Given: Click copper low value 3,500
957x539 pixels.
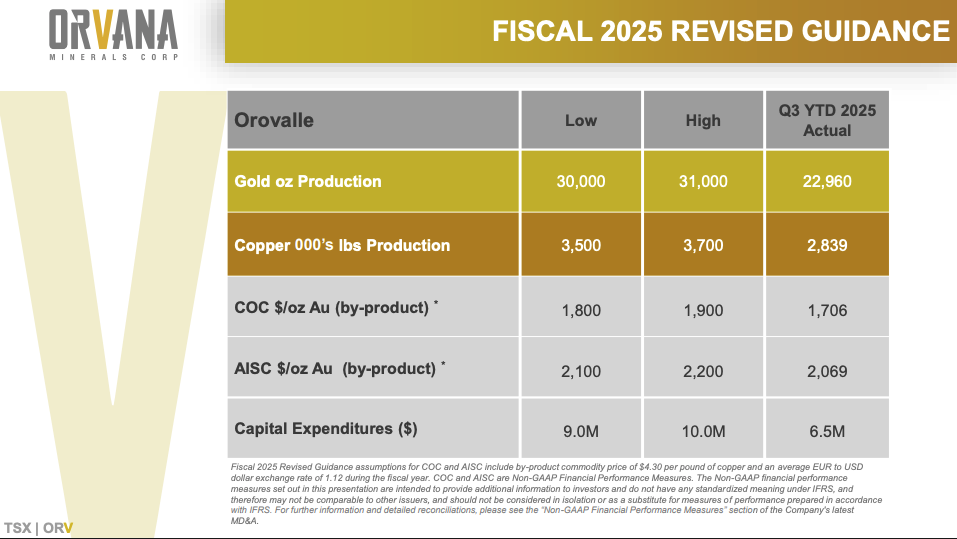Looking at the screenshot, I should point(580,245).
